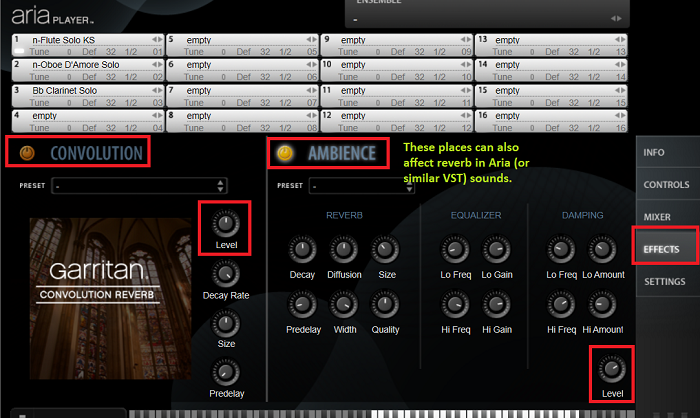Toggle the Convolution power button
The image size is (700, 418).
click(27, 153)
